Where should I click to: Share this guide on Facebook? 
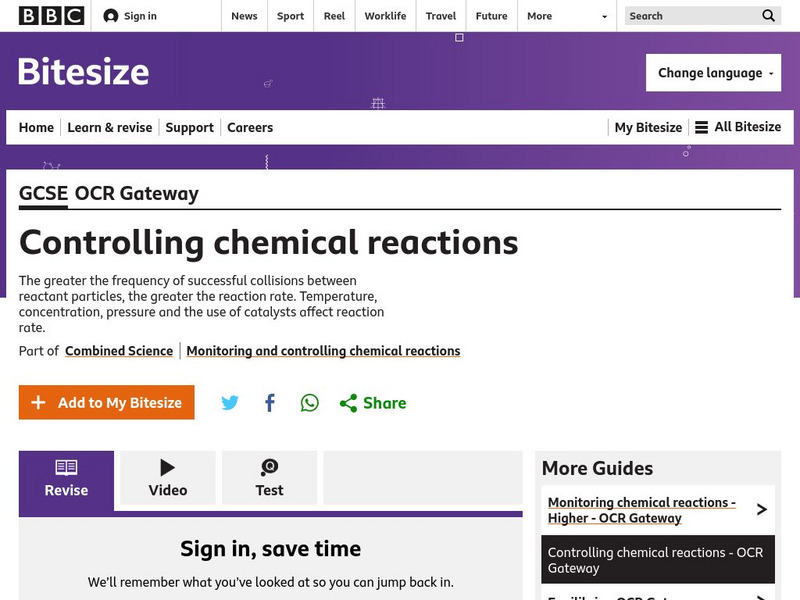click(270, 403)
